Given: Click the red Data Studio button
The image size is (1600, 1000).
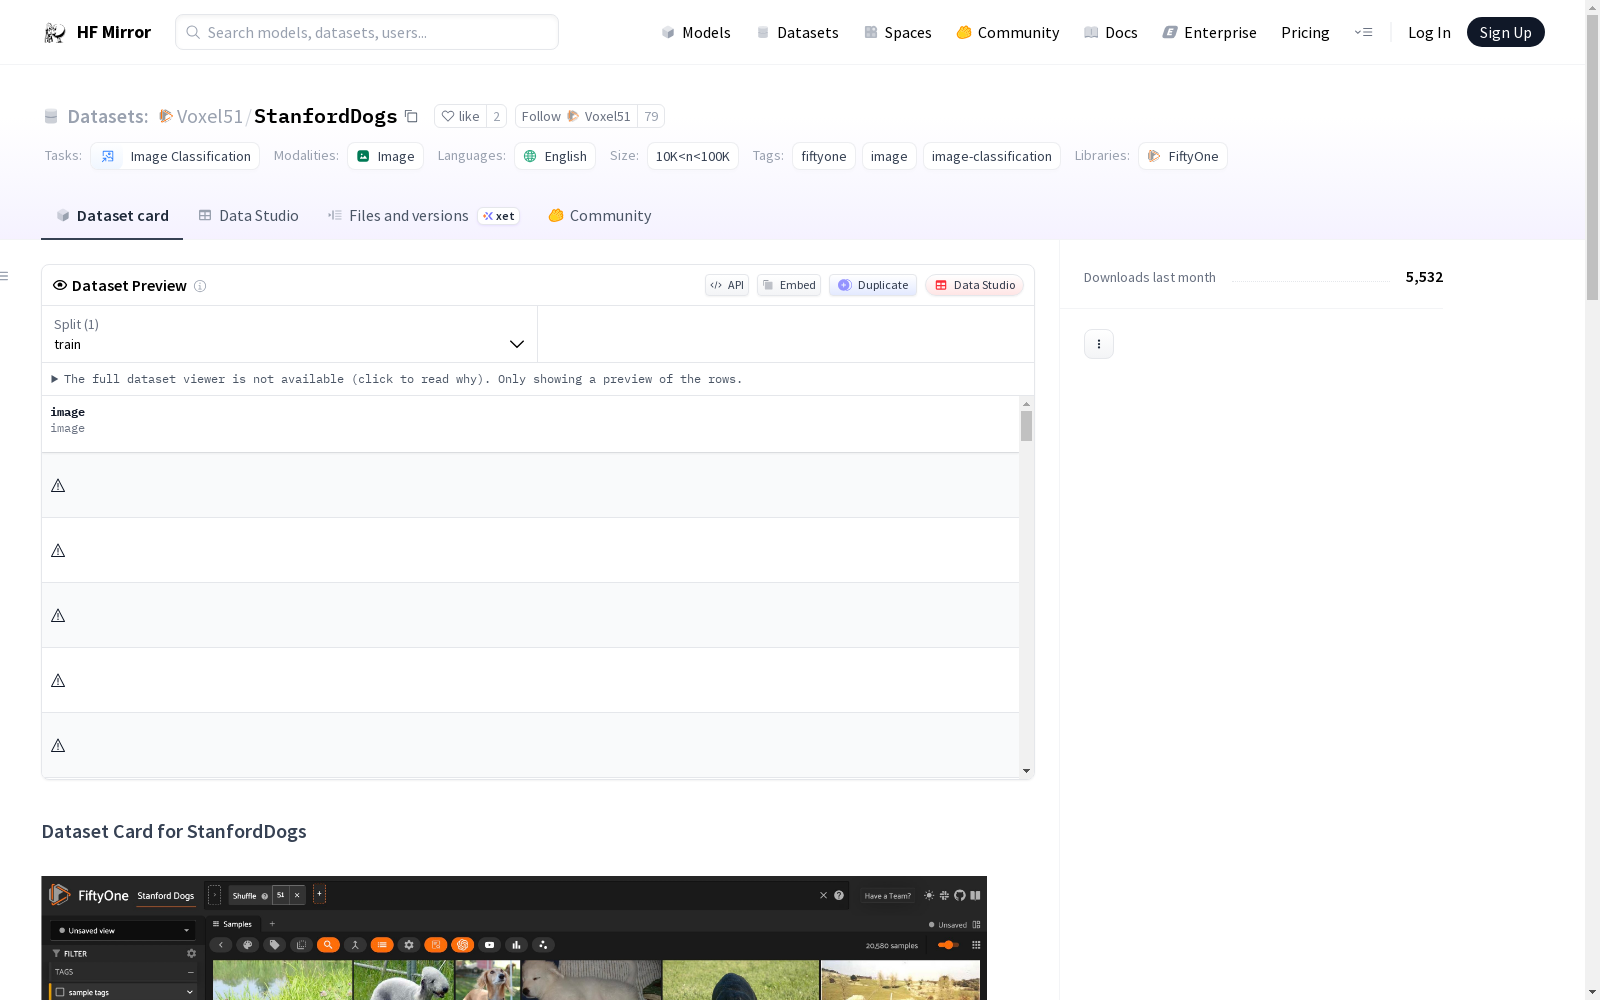Looking at the screenshot, I should click(974, 285).
